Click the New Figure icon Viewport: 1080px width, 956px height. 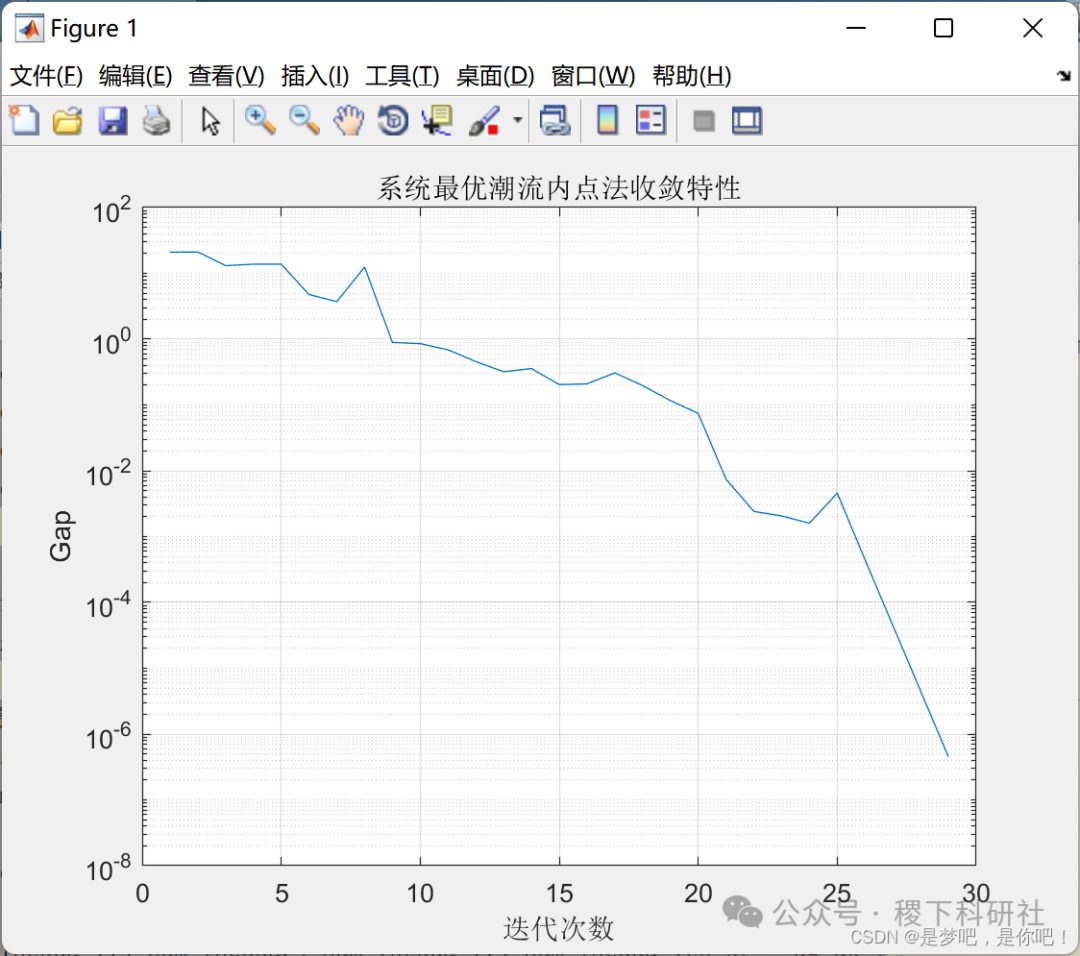pyautogui.click(x=24, y=121)
